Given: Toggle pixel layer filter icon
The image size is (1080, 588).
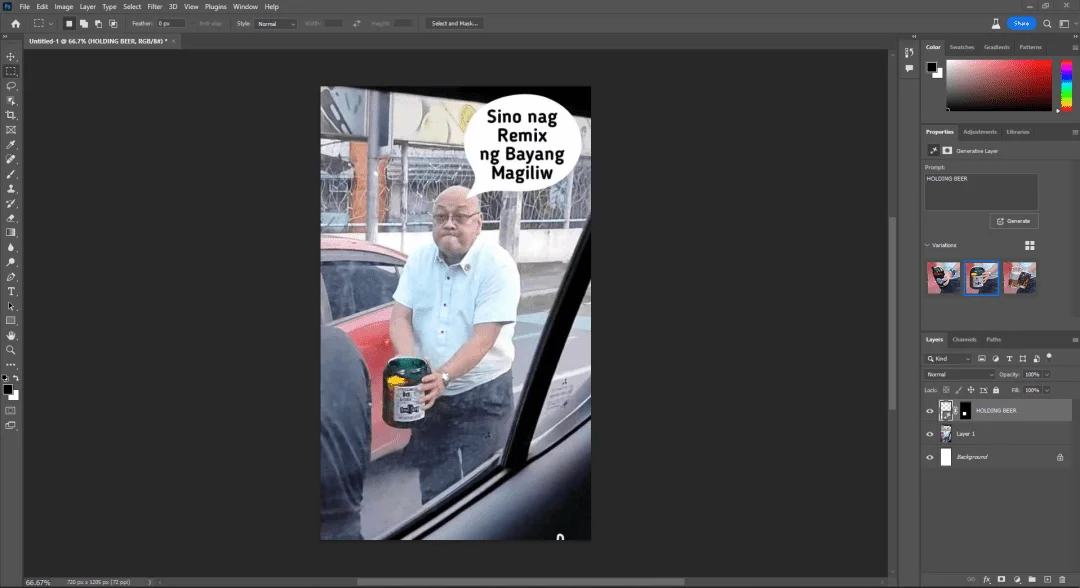Looking at the screenshot, I should (x=982, y=359).
